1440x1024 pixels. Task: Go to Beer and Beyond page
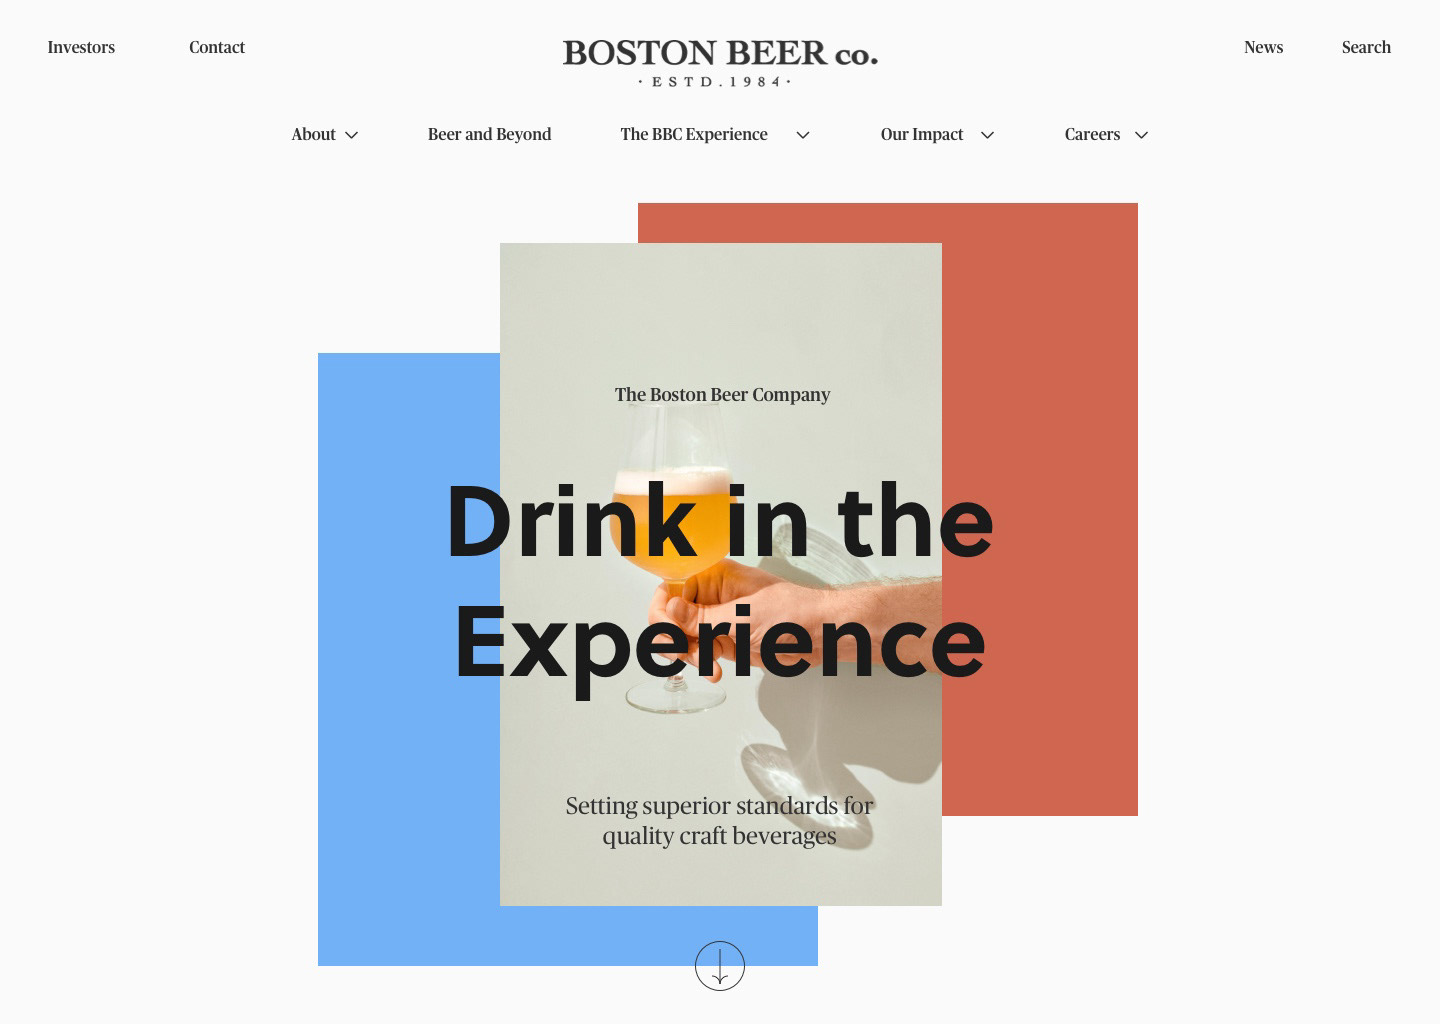pos(489,134)
